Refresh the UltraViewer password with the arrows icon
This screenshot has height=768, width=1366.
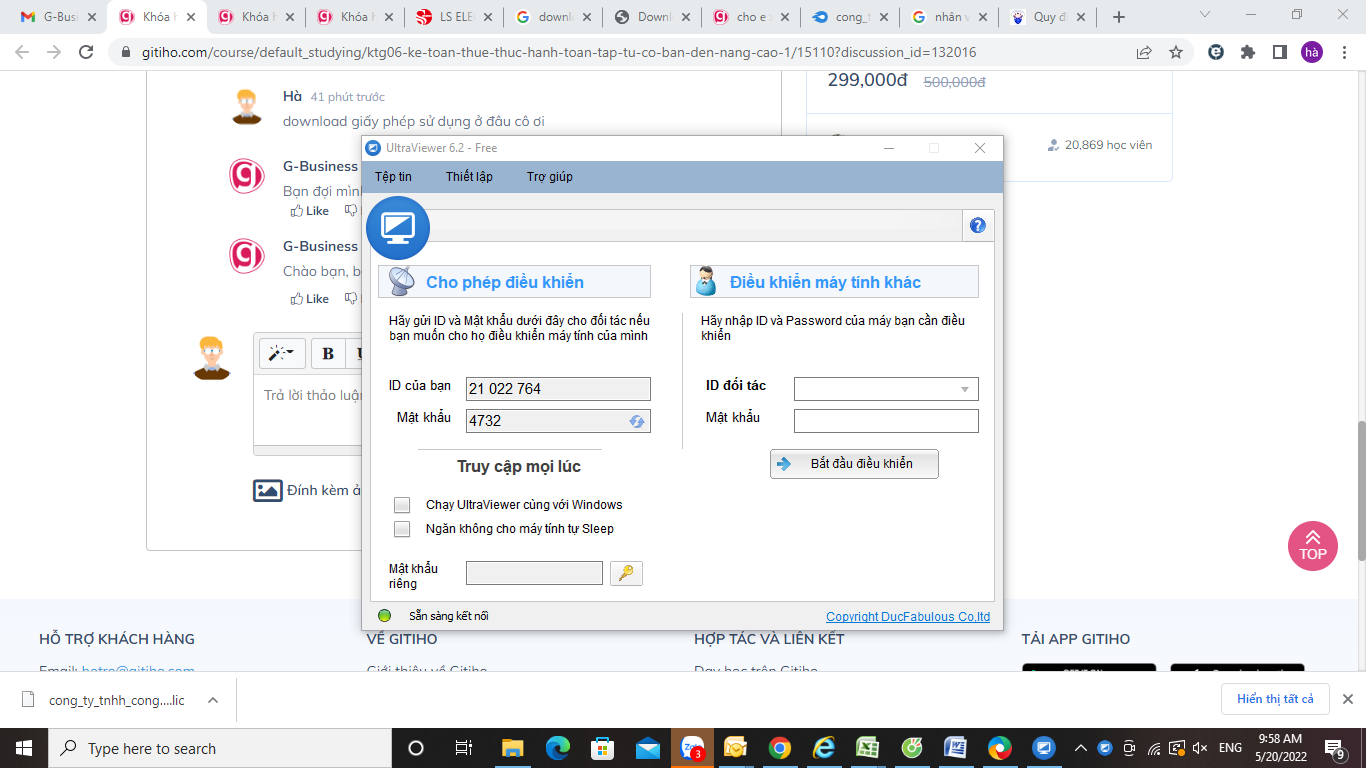[x=637, y=421]
